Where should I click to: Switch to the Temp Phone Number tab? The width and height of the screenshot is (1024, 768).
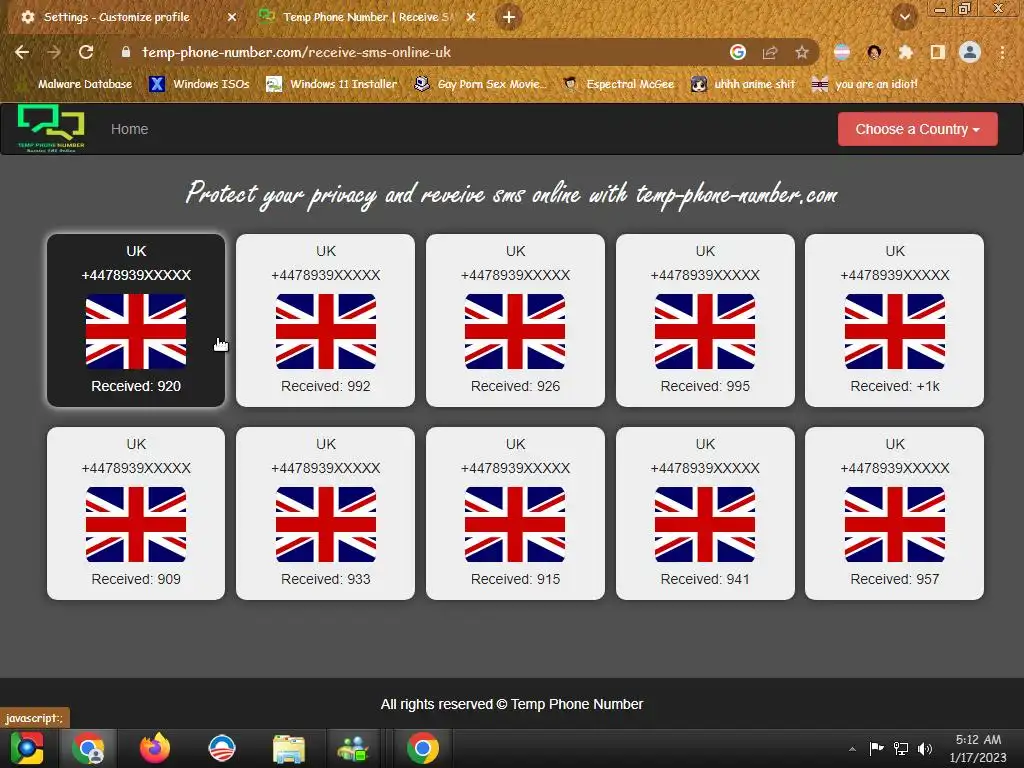click(366, 17)
